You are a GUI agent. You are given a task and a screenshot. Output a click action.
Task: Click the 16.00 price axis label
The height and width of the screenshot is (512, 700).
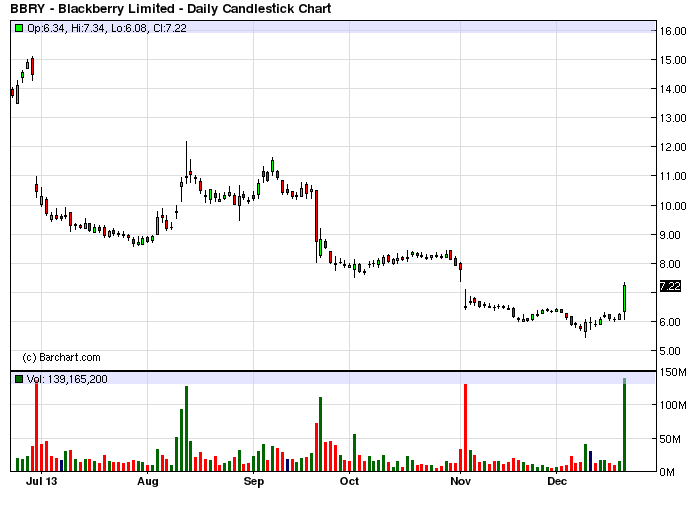[673, 31]
